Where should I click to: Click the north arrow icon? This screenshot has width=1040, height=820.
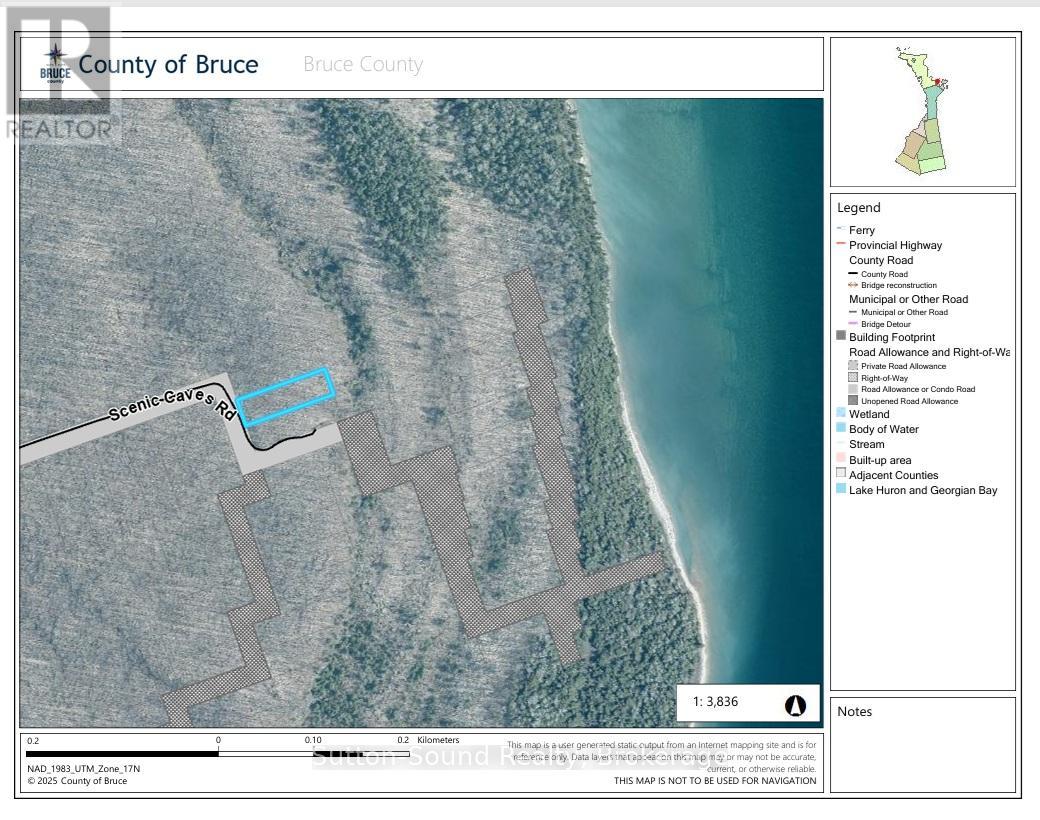click(x=795, y=705)
